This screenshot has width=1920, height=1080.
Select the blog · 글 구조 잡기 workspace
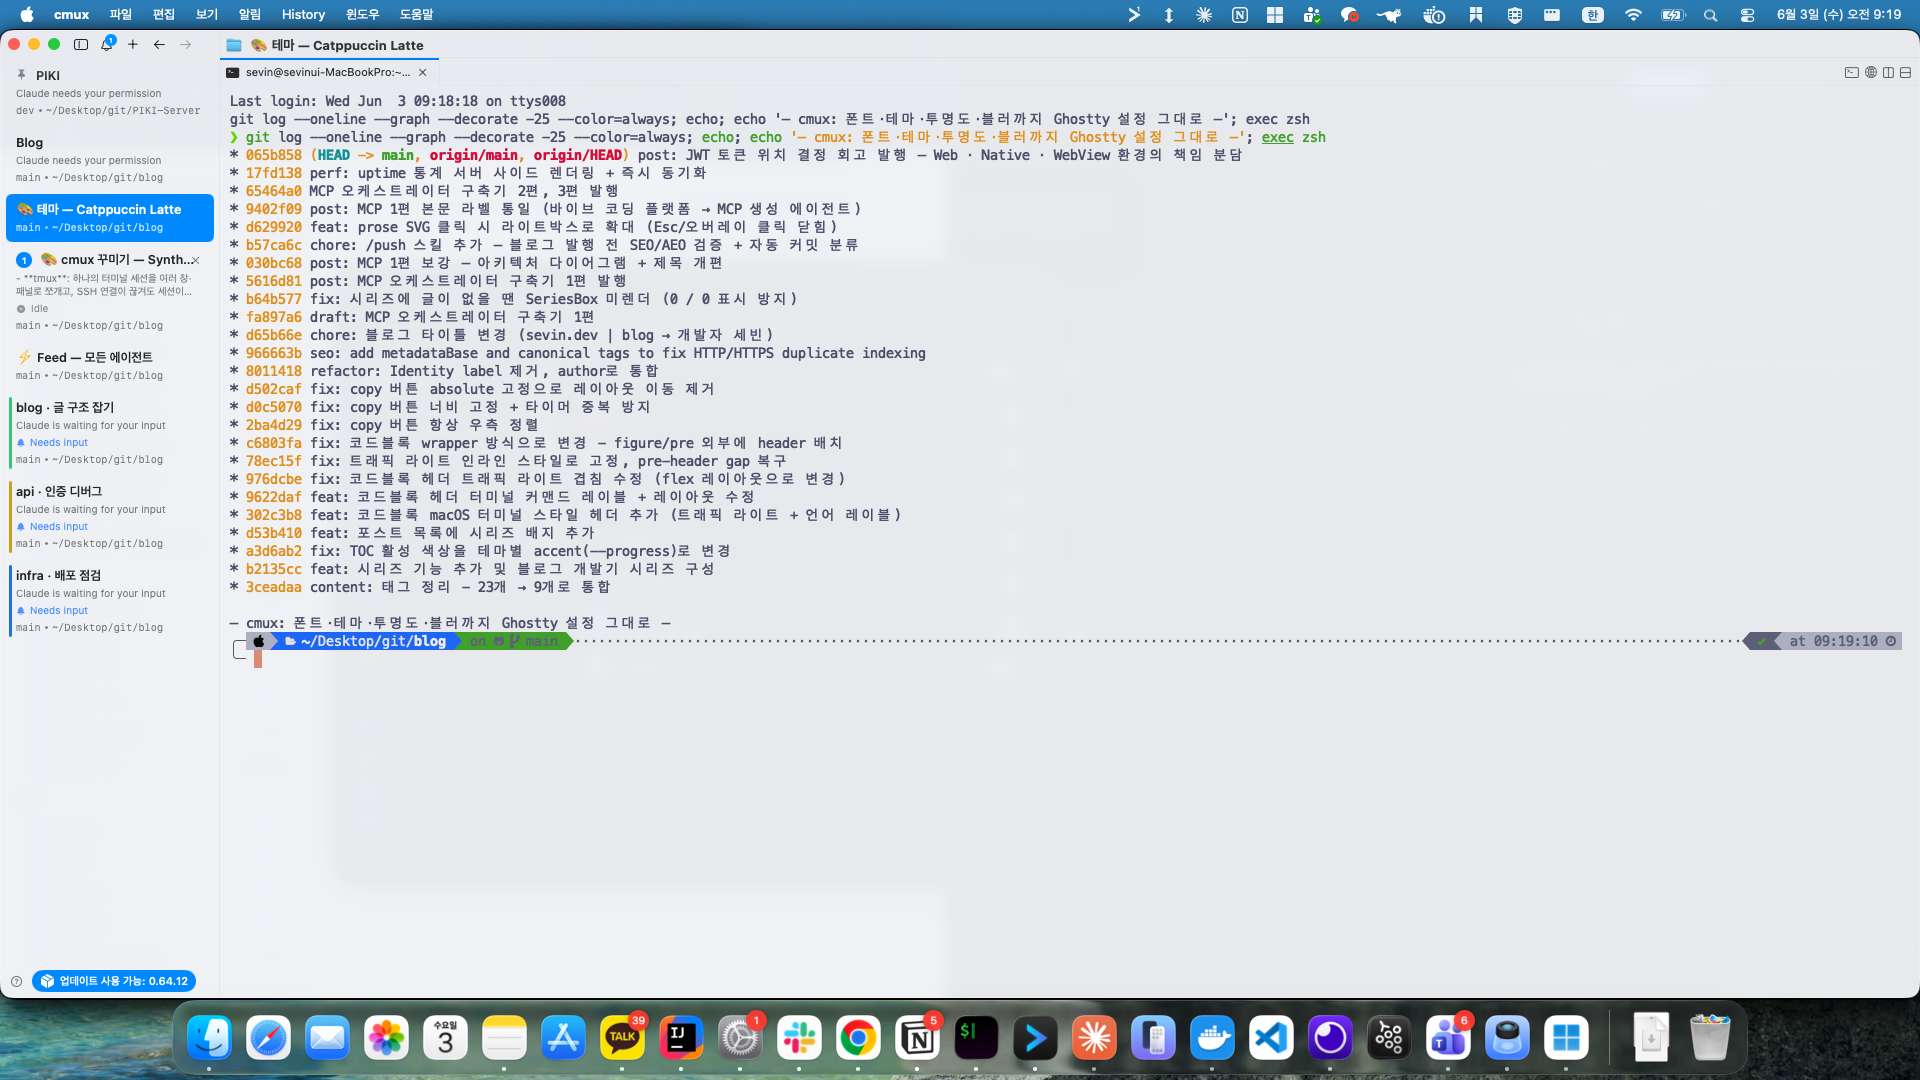(110, 433)
